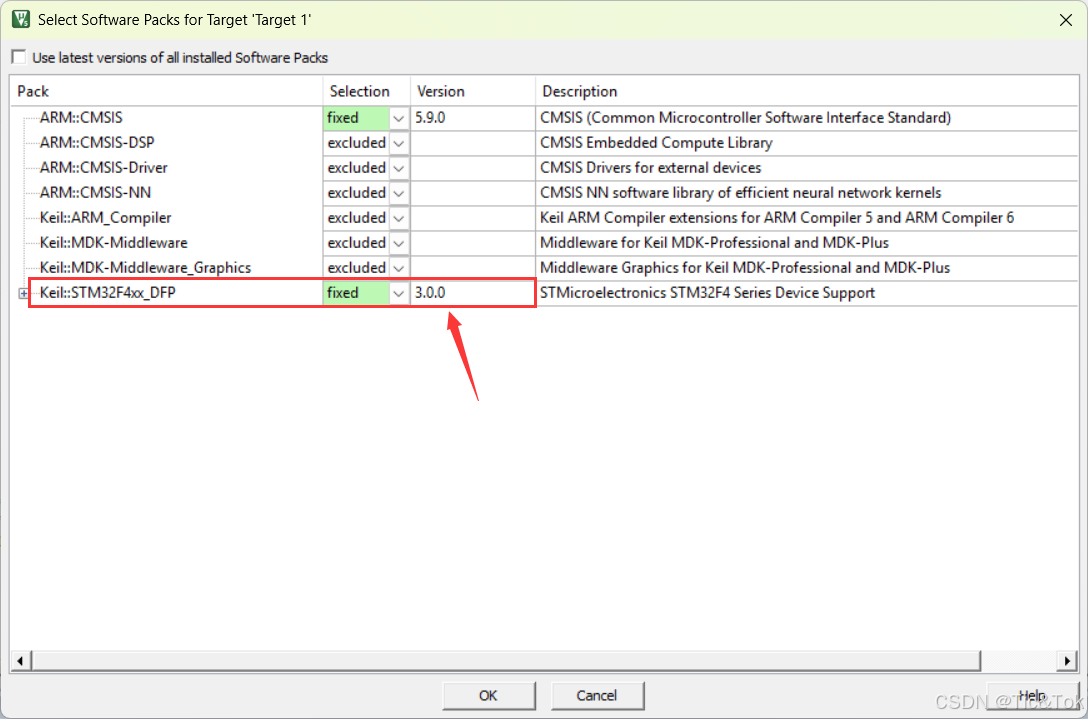
Task: Click the Middleware Graphics for Keil description
Action: tap(745, 268)
